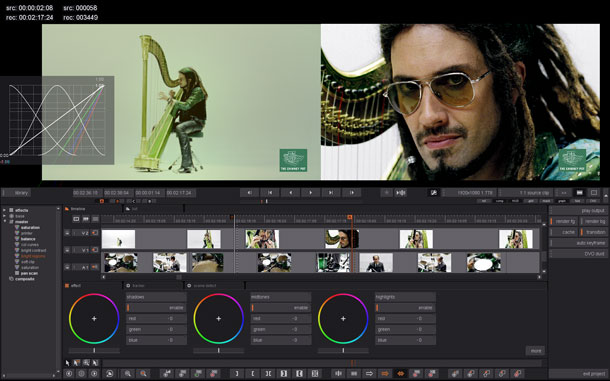610x381 pixels.
Task: Click the single-pane view layout icon
Action: [594, 193]
